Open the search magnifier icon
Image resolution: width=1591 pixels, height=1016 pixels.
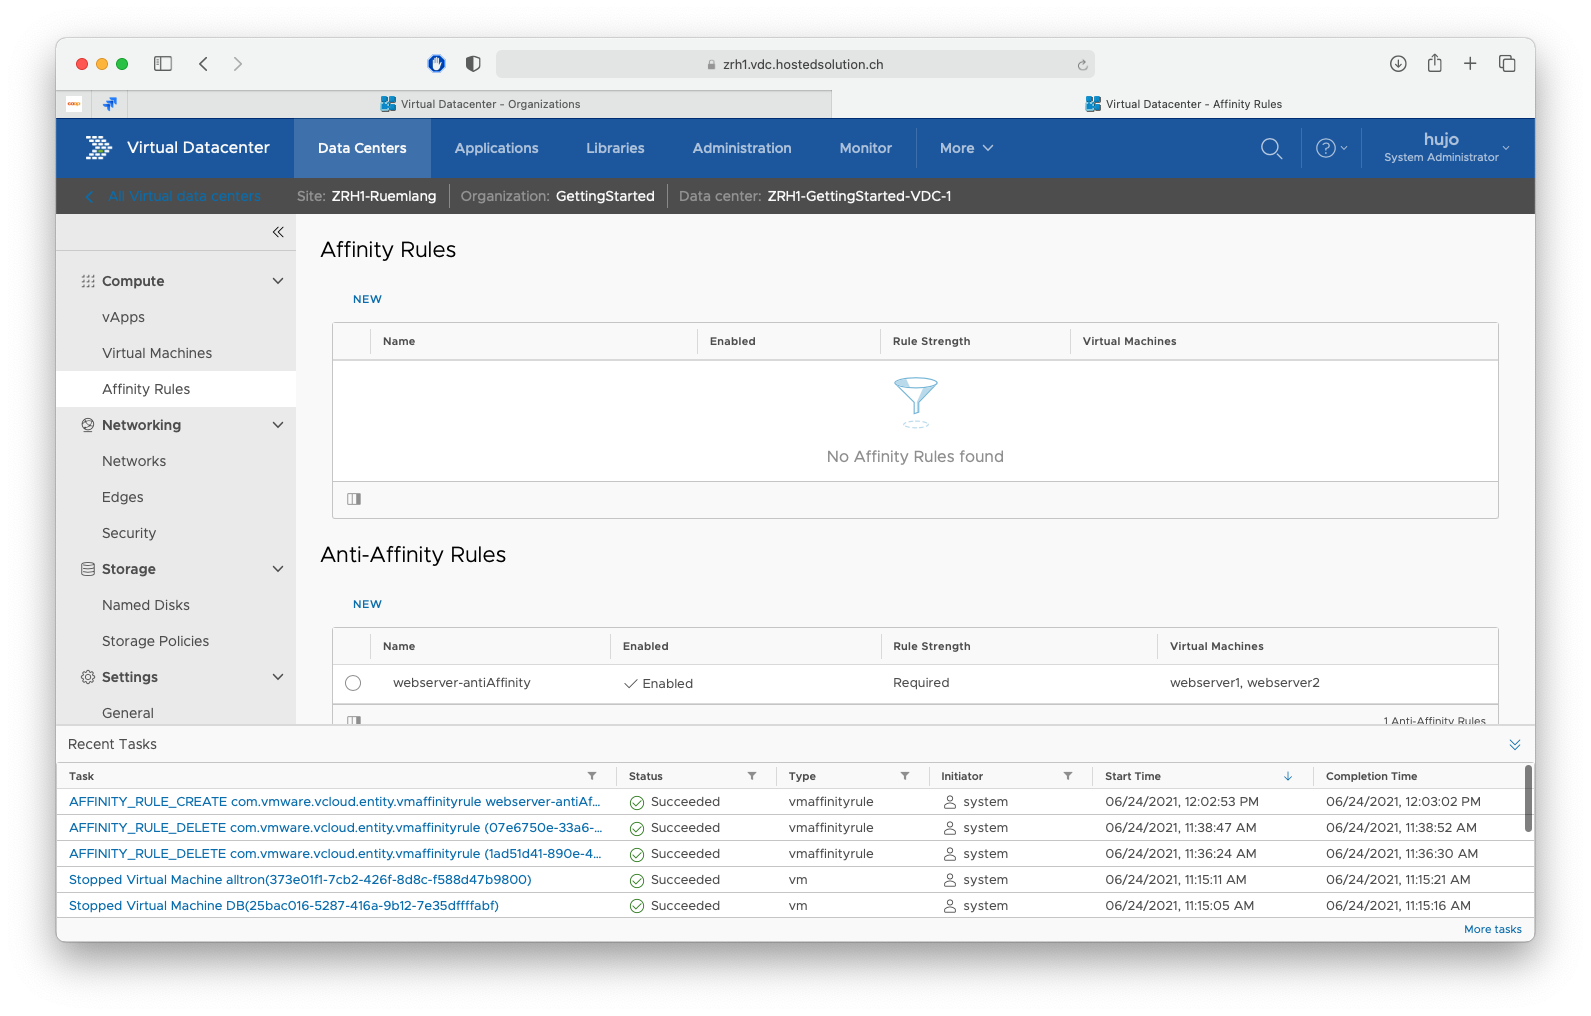[x=1271, y=148]
